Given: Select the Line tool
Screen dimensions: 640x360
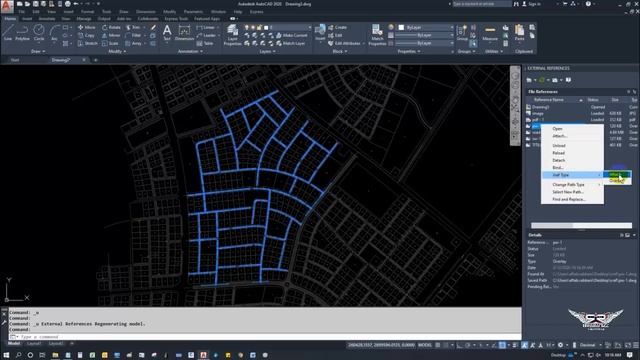Looking at the screenshot, I should tap(8, 33).
